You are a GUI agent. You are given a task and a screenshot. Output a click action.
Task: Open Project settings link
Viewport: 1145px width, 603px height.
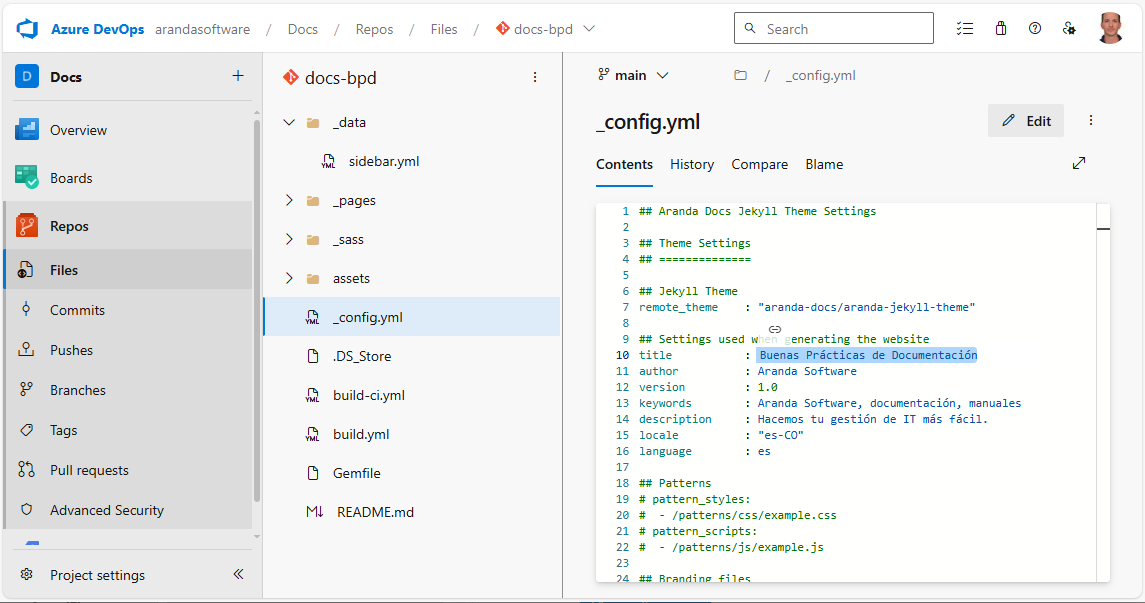pos(97,575)
